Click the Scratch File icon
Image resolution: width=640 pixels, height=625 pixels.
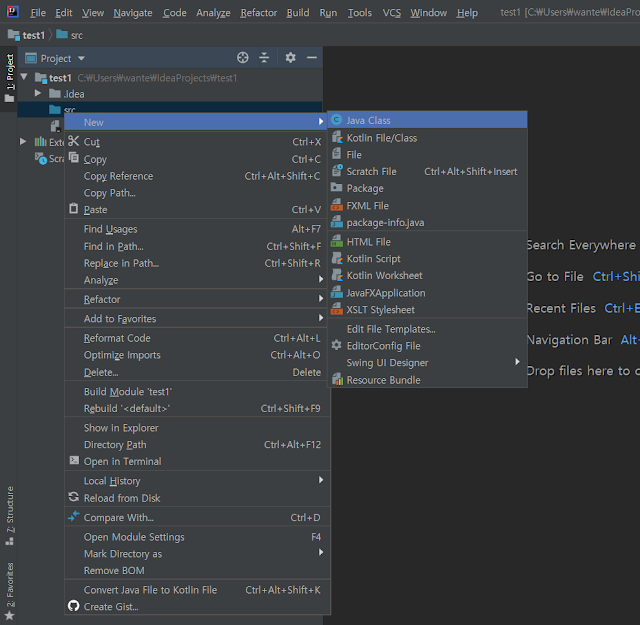point(337,171)
